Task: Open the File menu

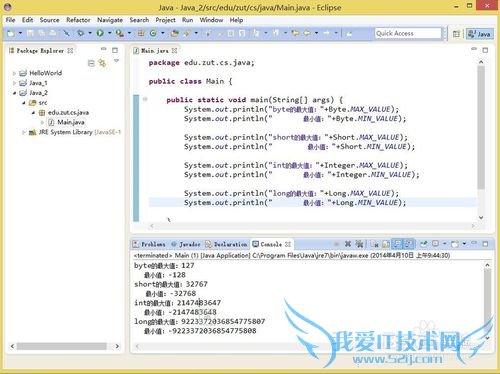Action: click(10, 20)
